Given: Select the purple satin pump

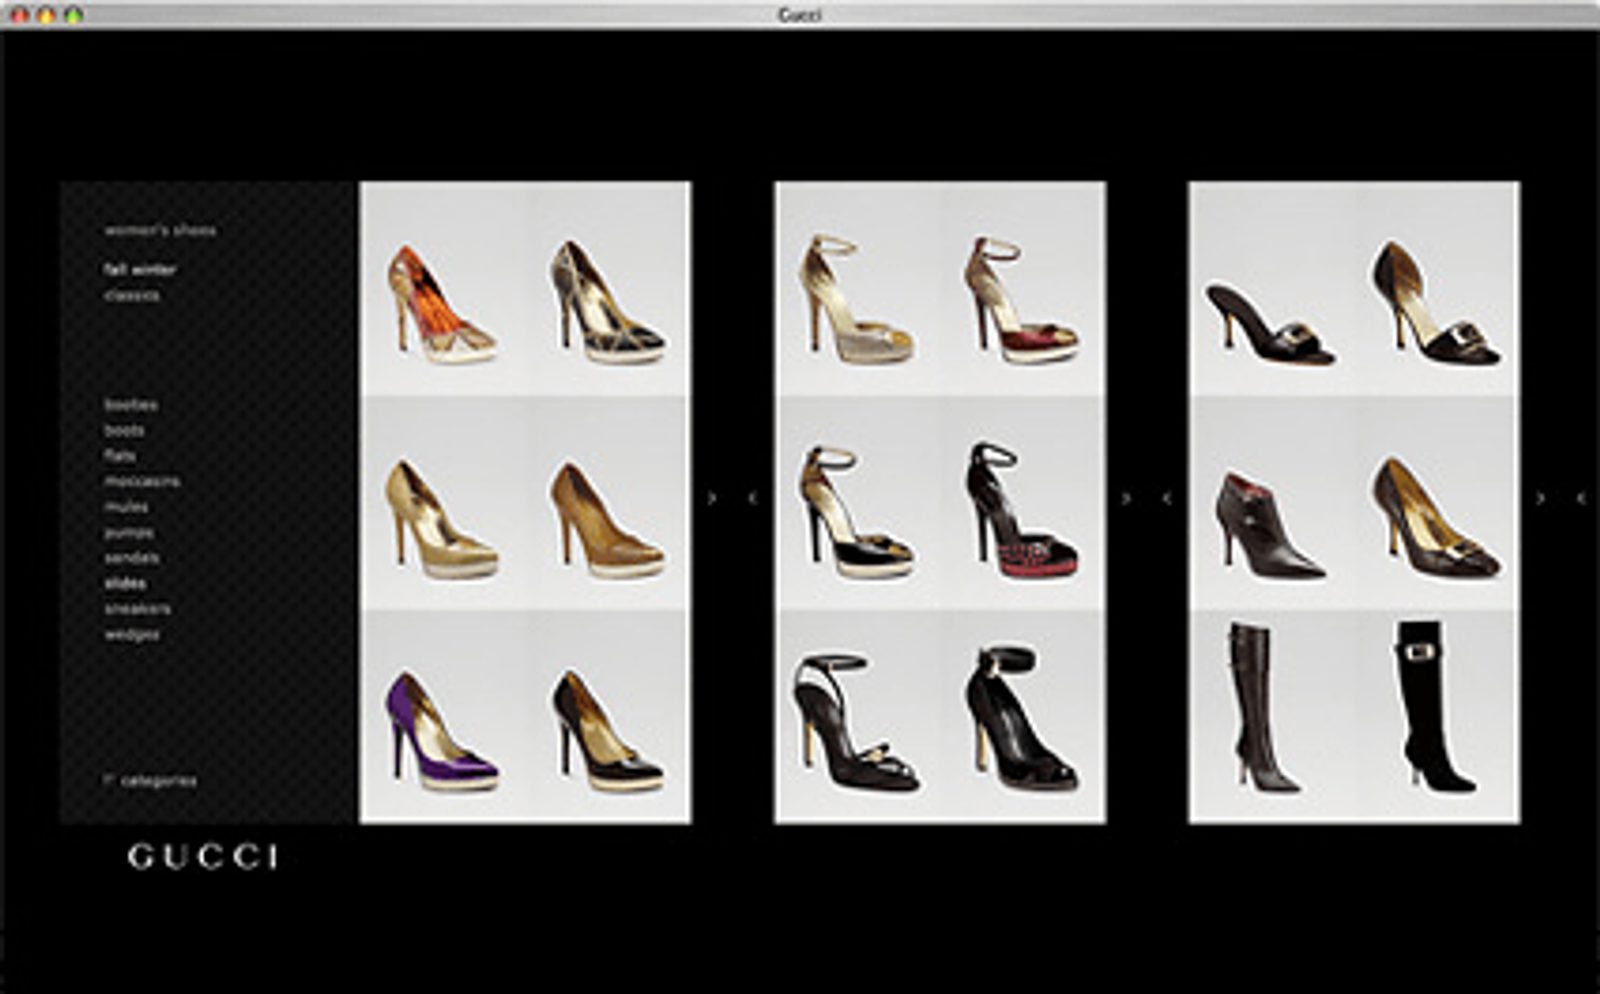Looking at the screenshot, I should pyautogui.click(x=441, y=731).
